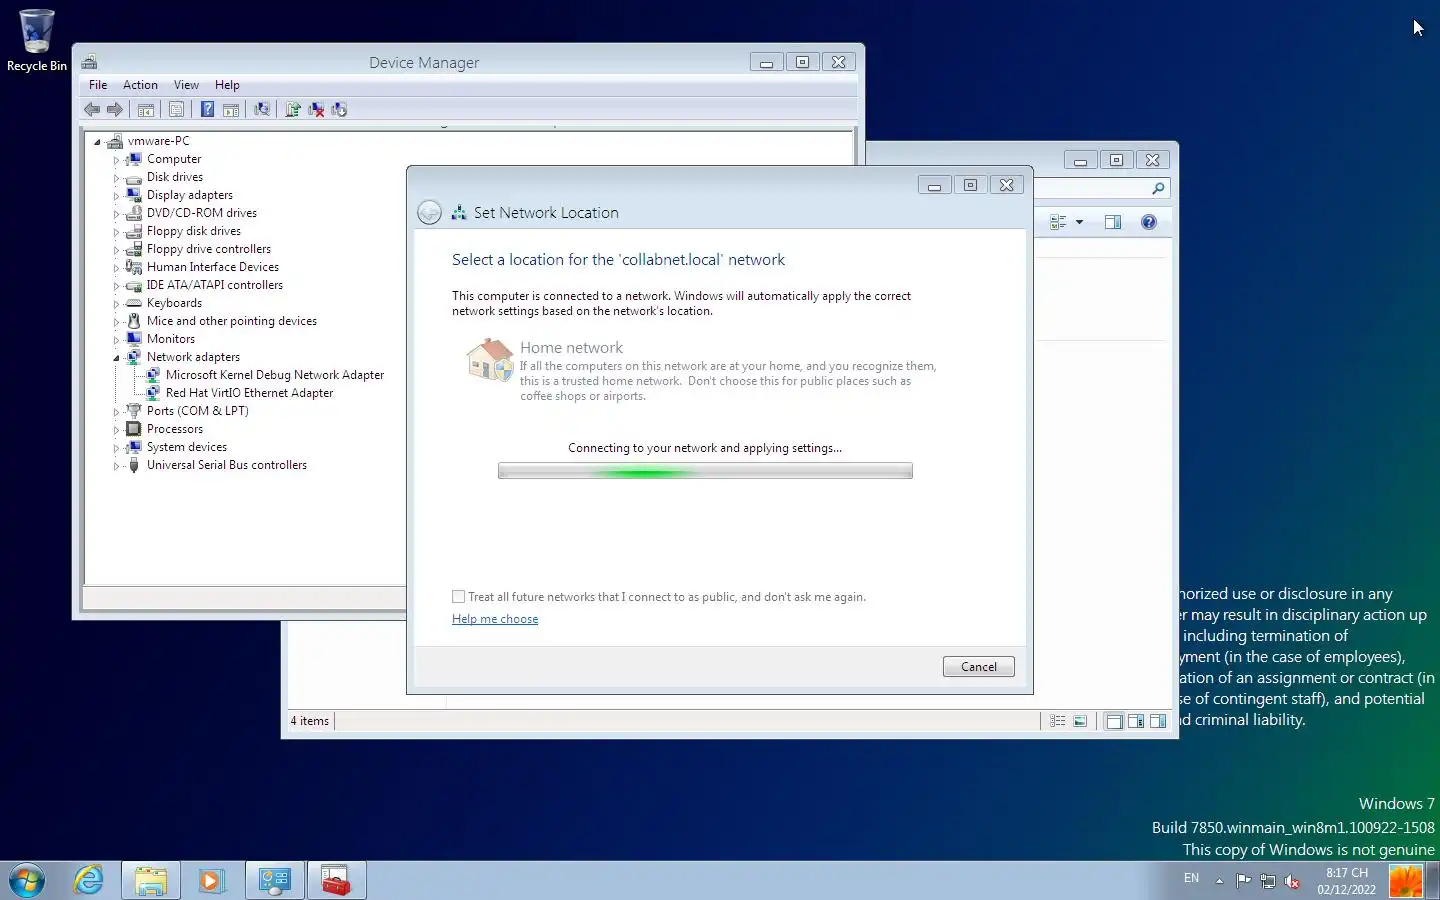
Task: Expand the Disk drives node
Action: pos(116,178)
